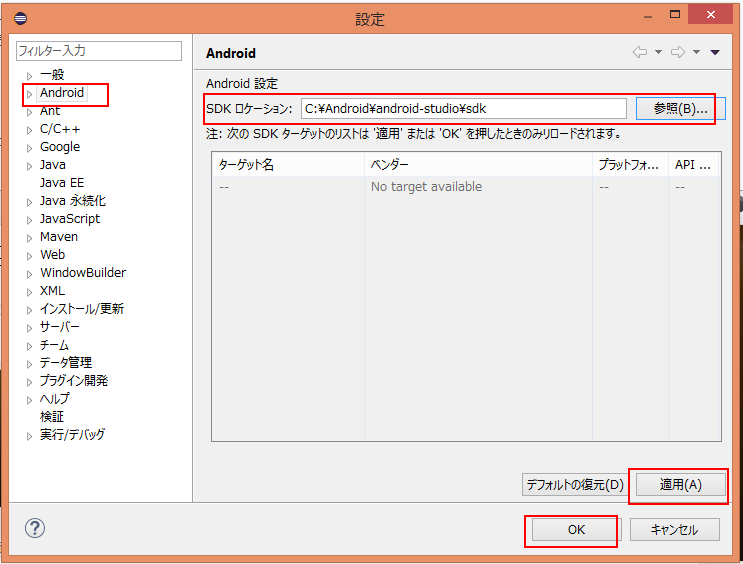Open the view menu black triangle

pyautogui.click(x=715, y=52)
